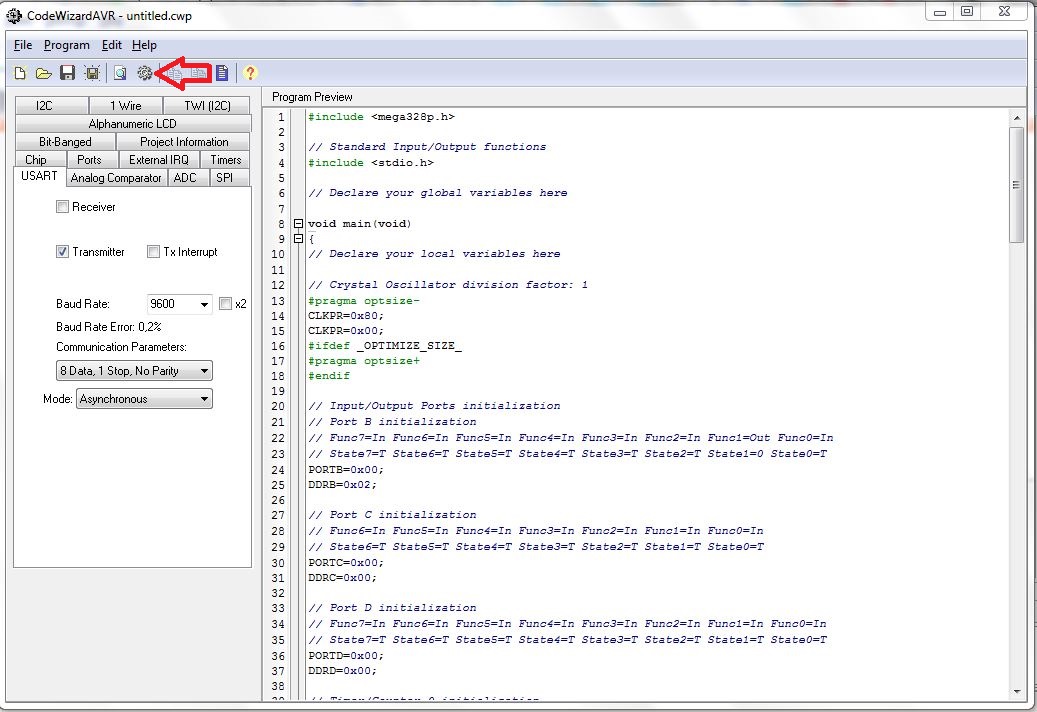Open a project file with the folder icon

click(44, 73)
